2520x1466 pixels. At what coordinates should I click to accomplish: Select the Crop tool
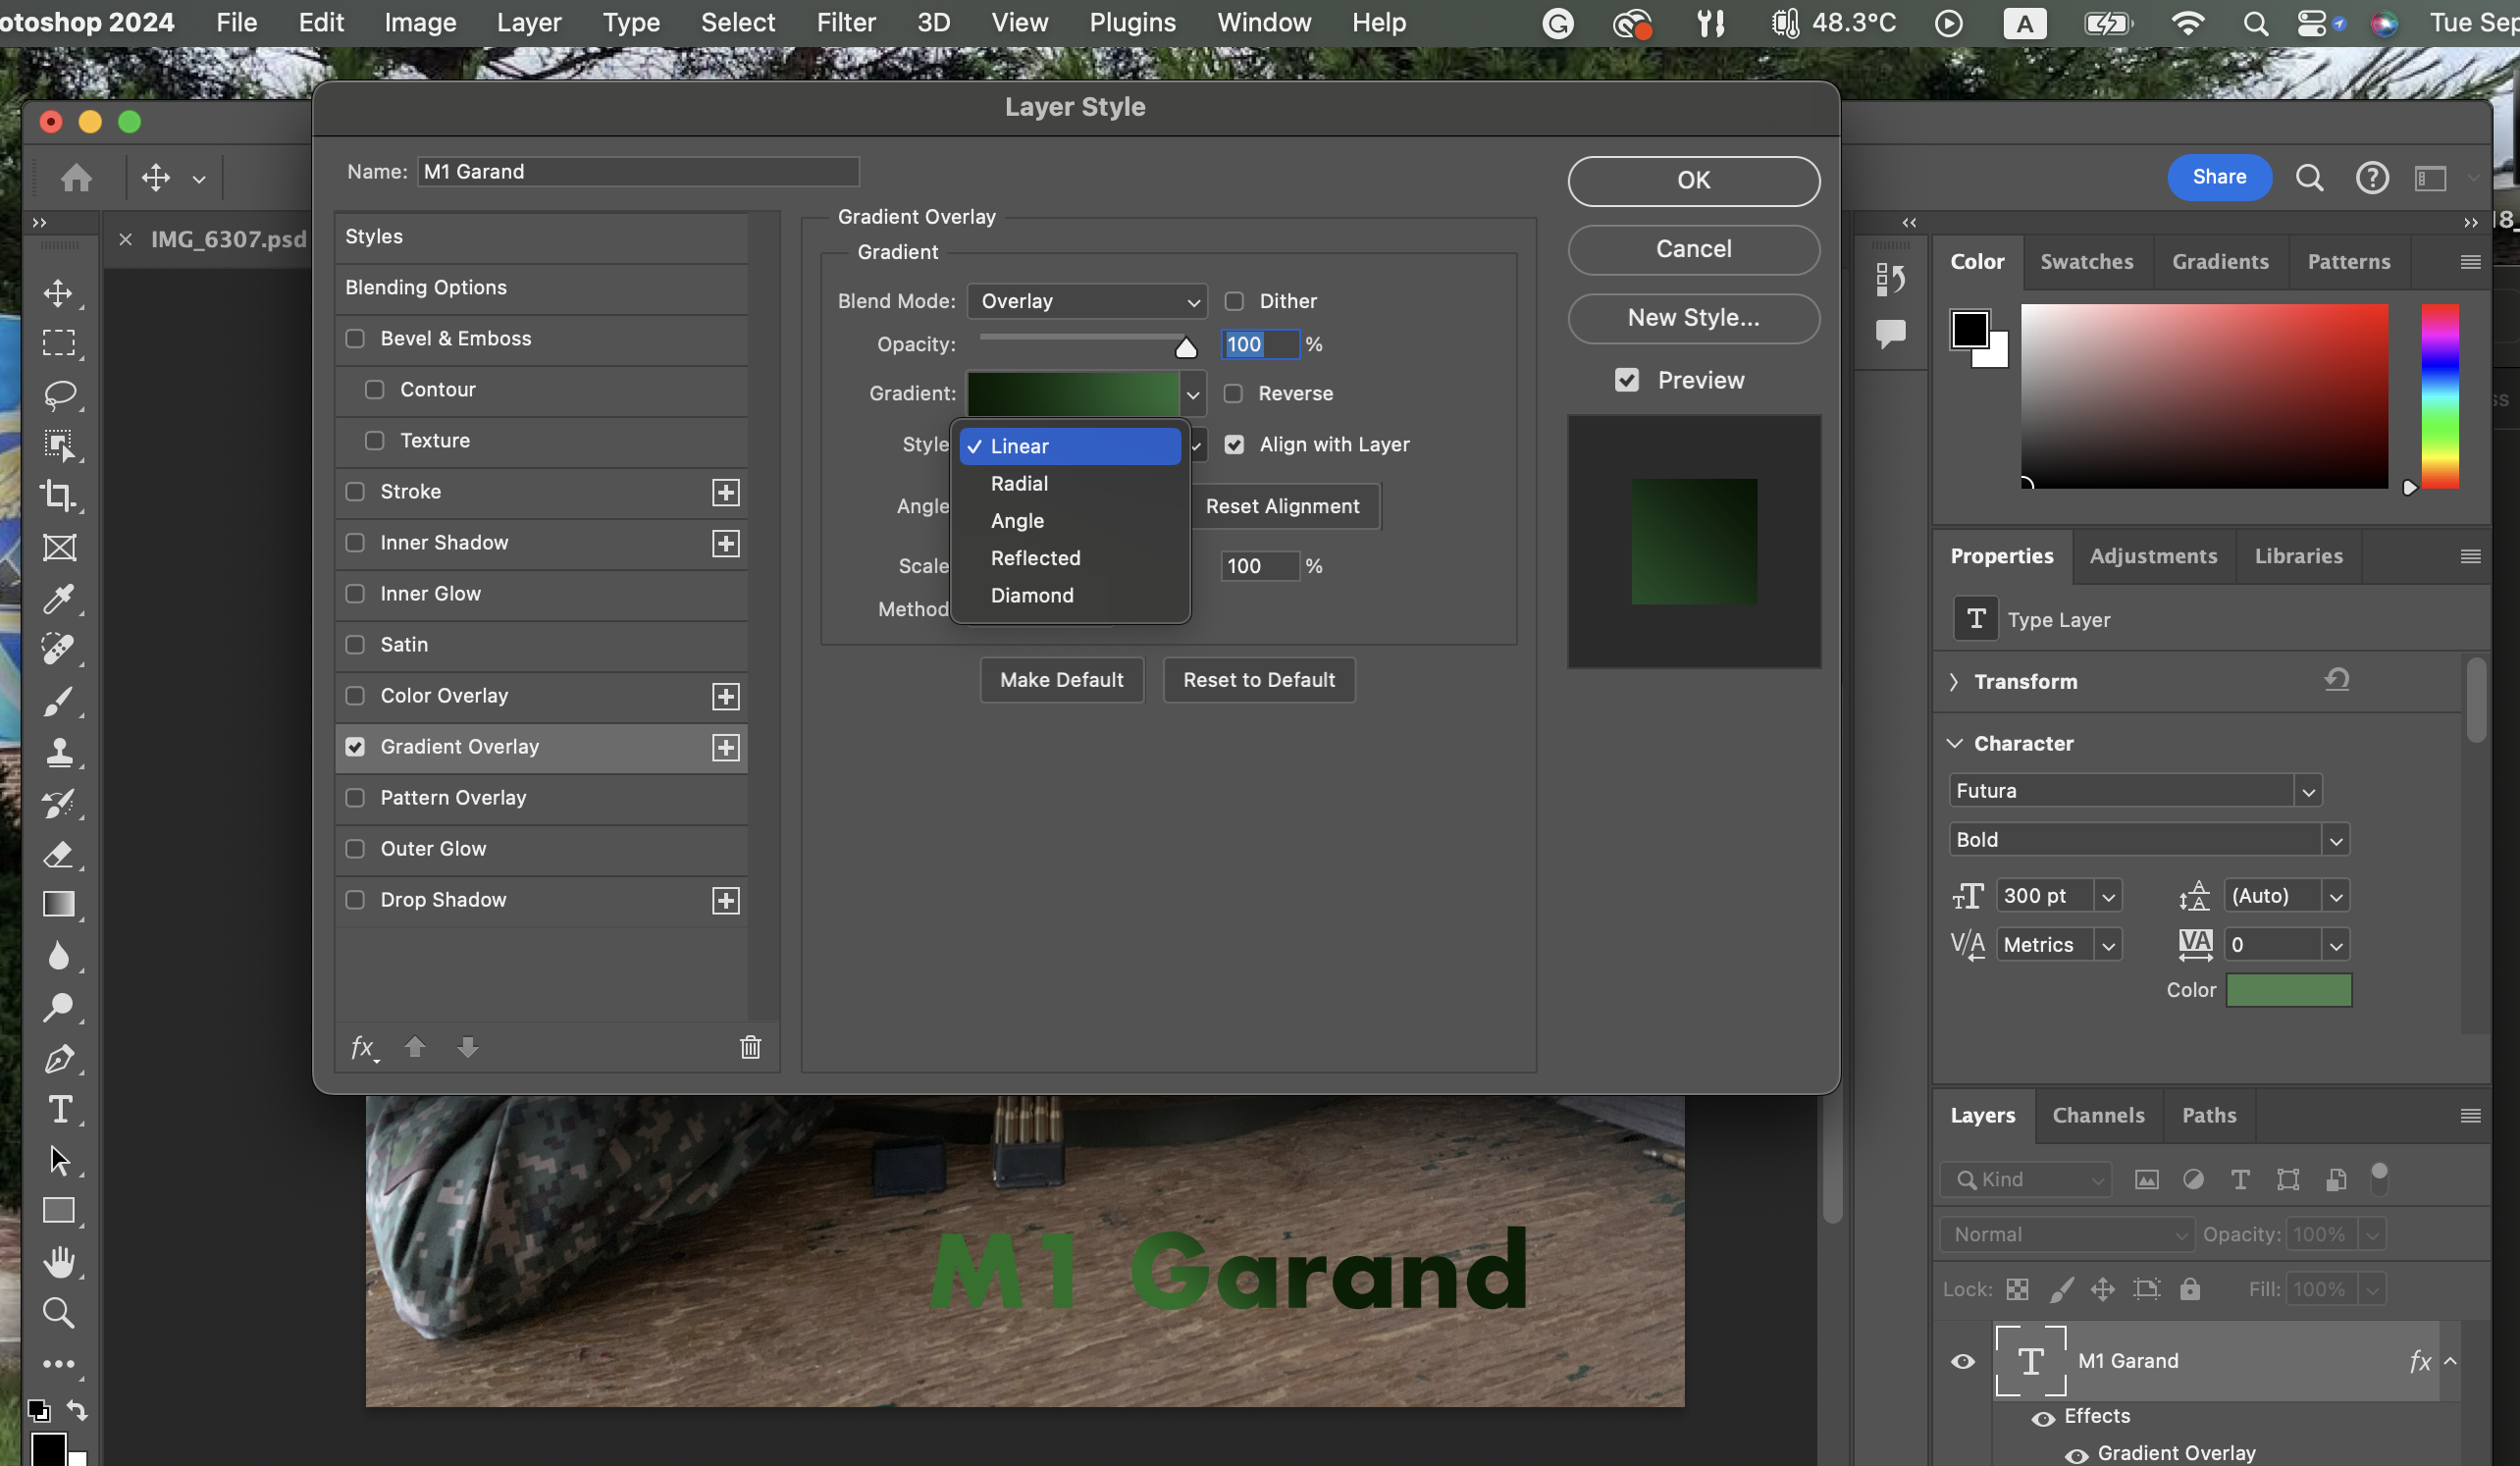coord(58,496)
